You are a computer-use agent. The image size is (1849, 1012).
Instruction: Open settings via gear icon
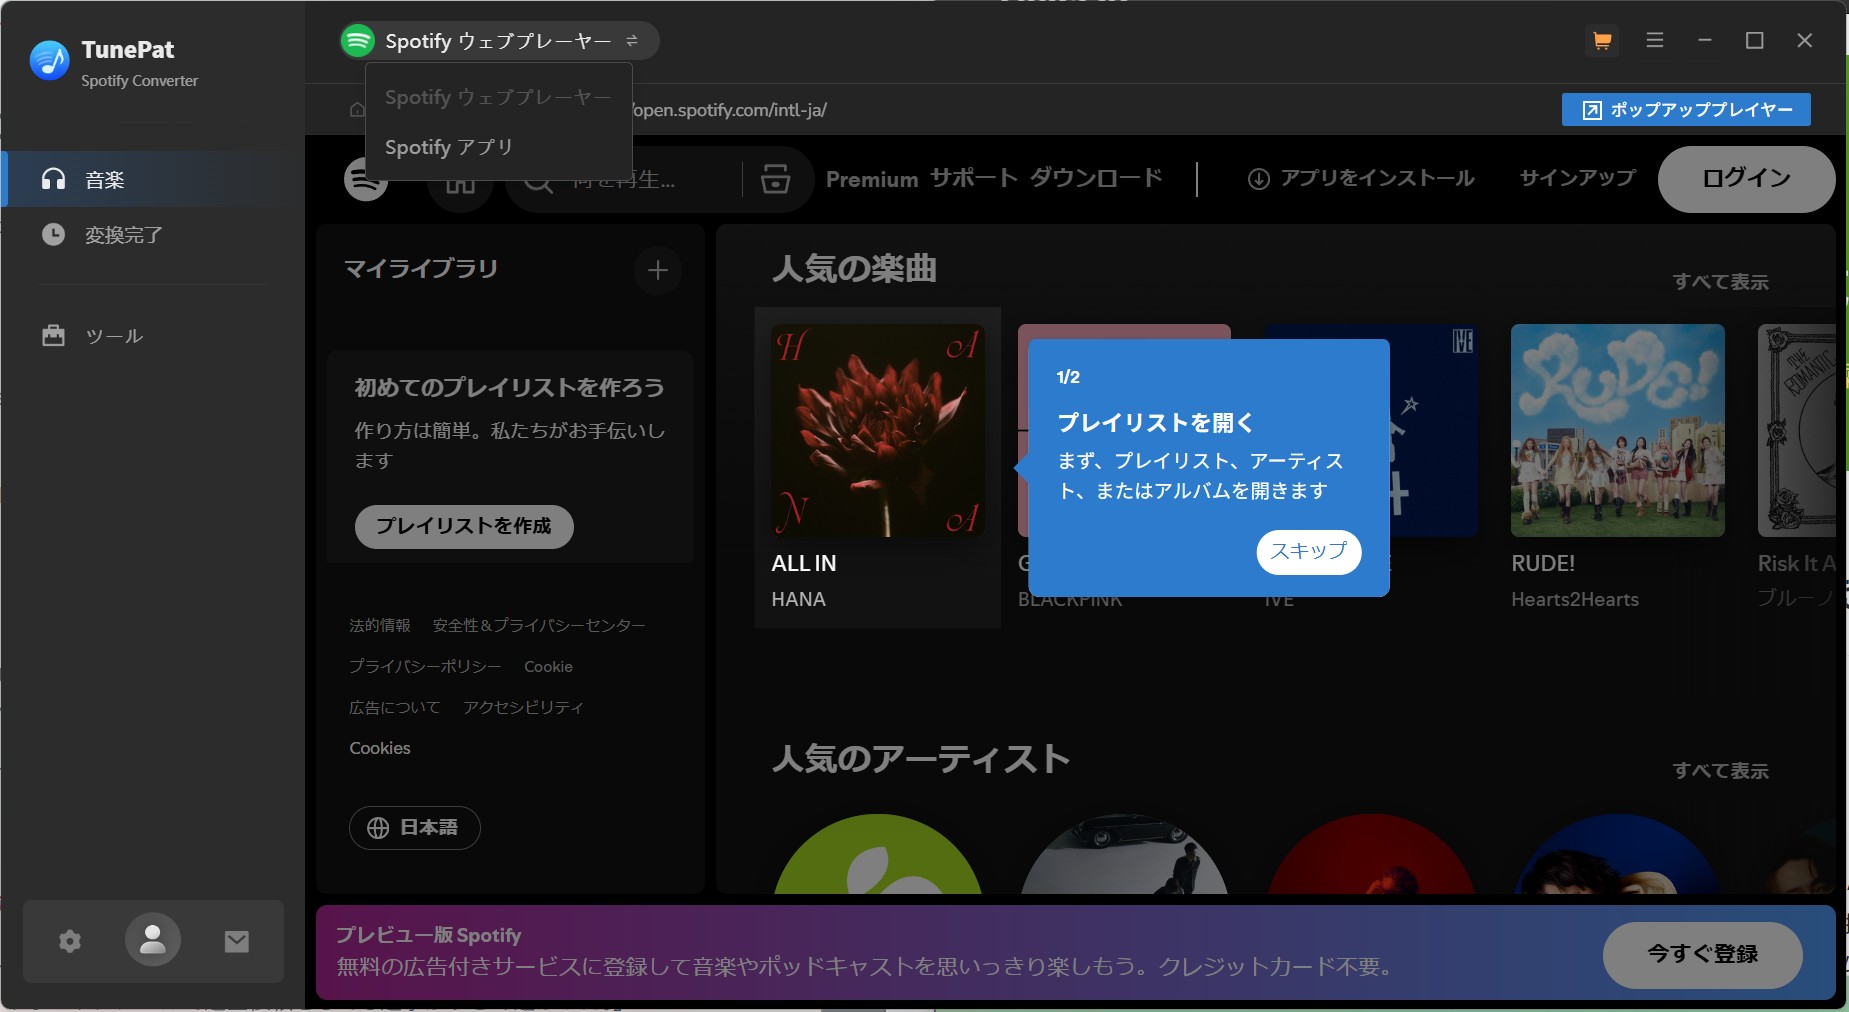(70, 941)
